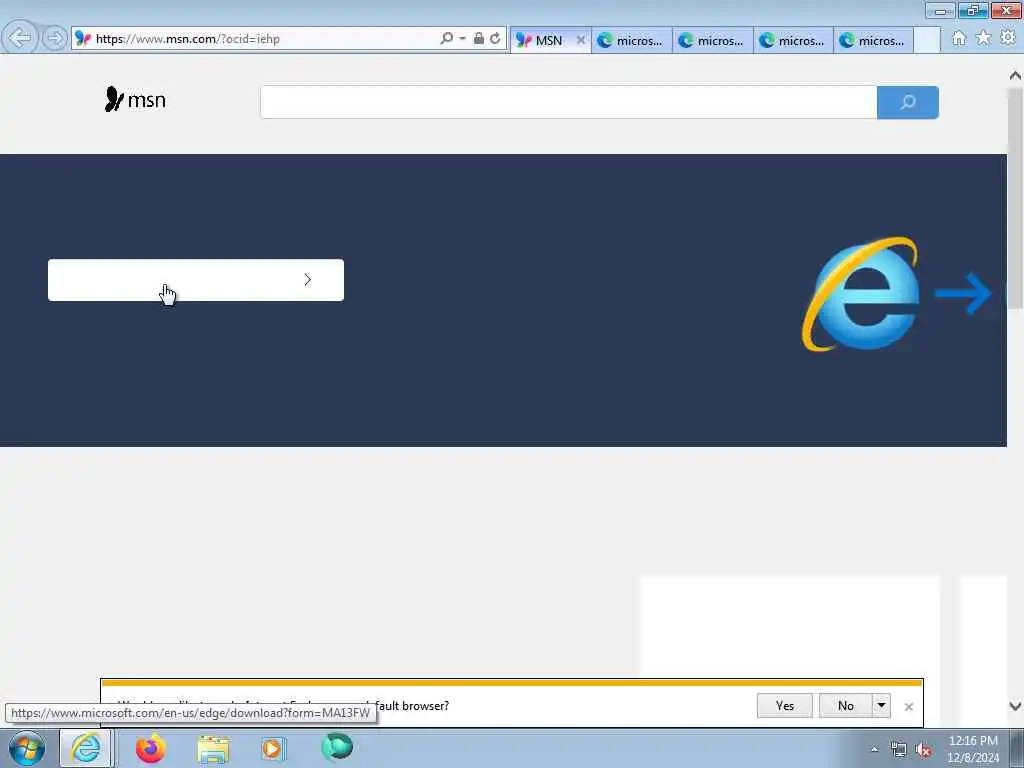Go back with the Back arrow button
The width and height of the screenshot is (1024, 768).
pos(20,38)
